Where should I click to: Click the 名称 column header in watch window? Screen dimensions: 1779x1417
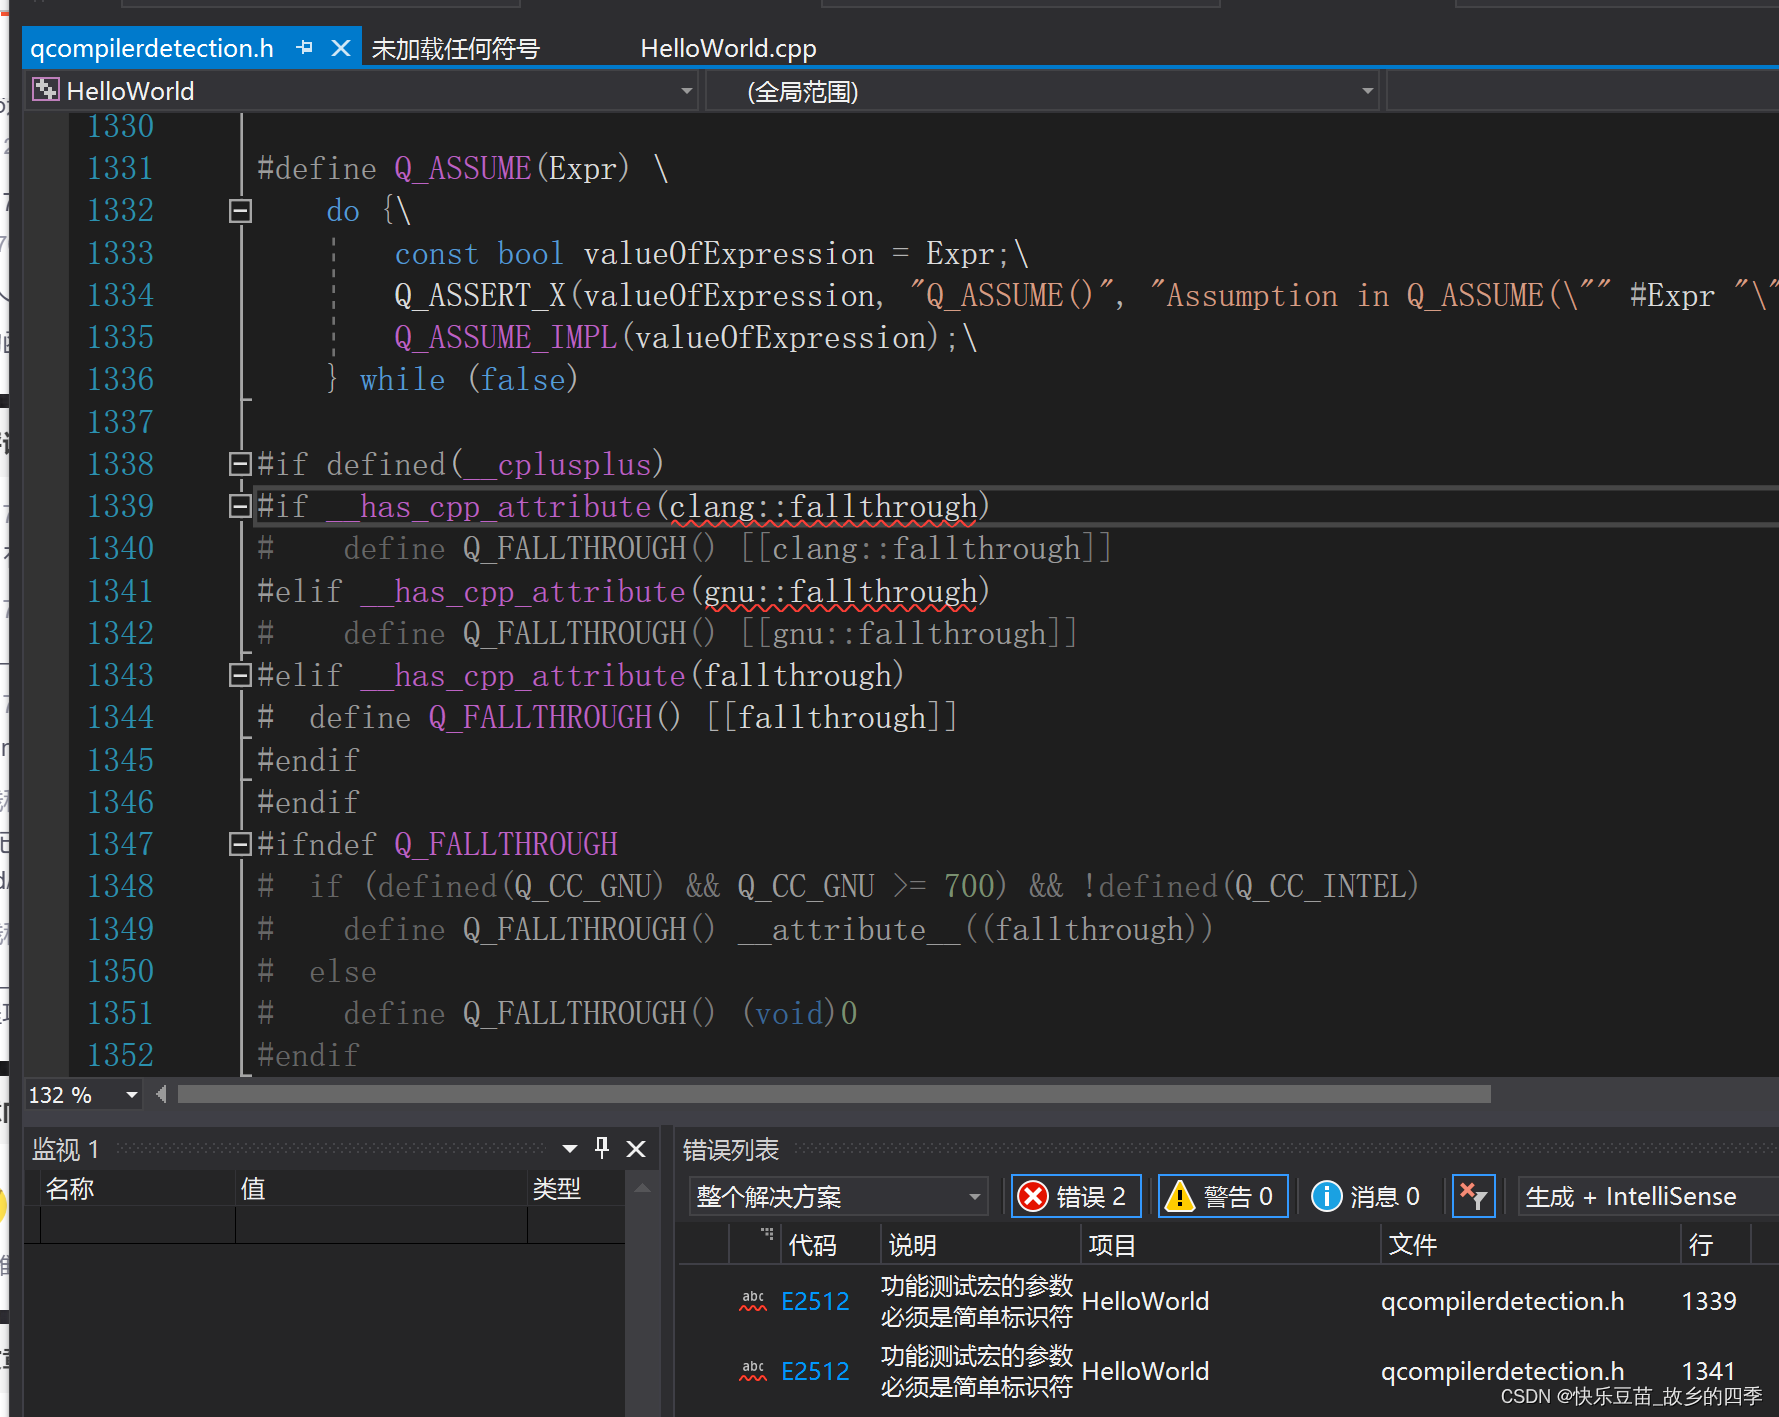138,1188
